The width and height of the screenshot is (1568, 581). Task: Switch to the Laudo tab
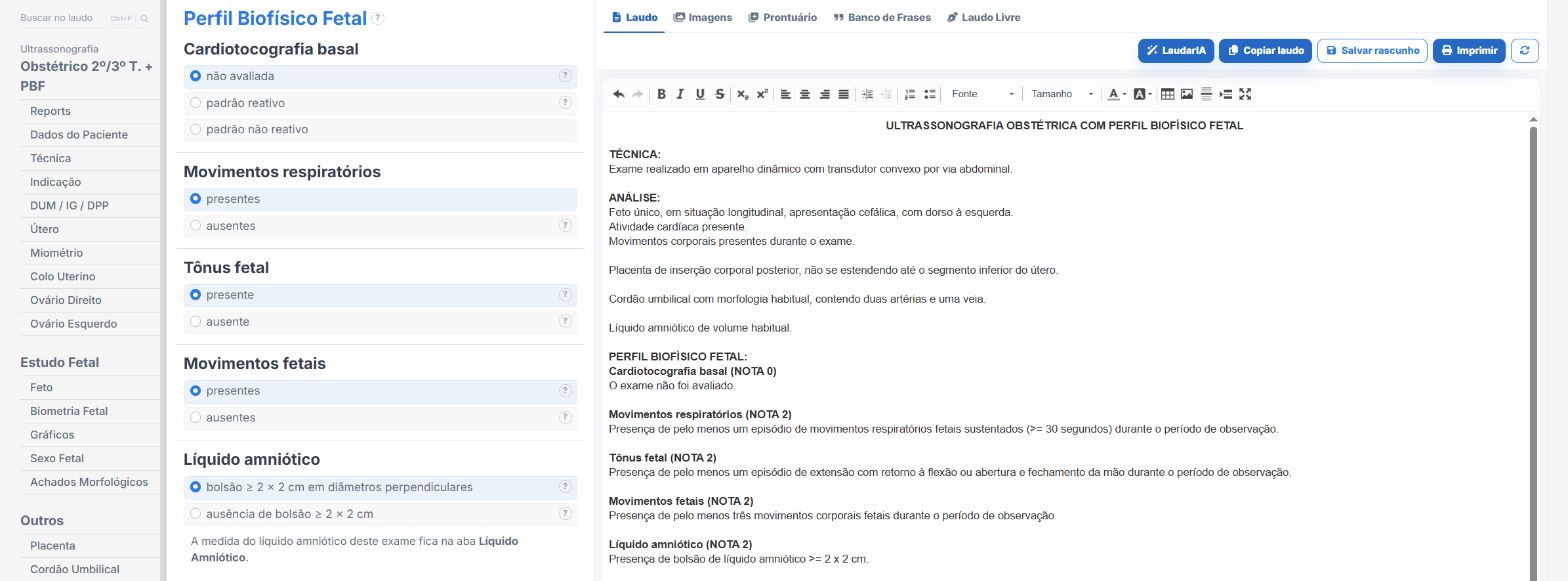pyautogui.click(x=634, y=17)
